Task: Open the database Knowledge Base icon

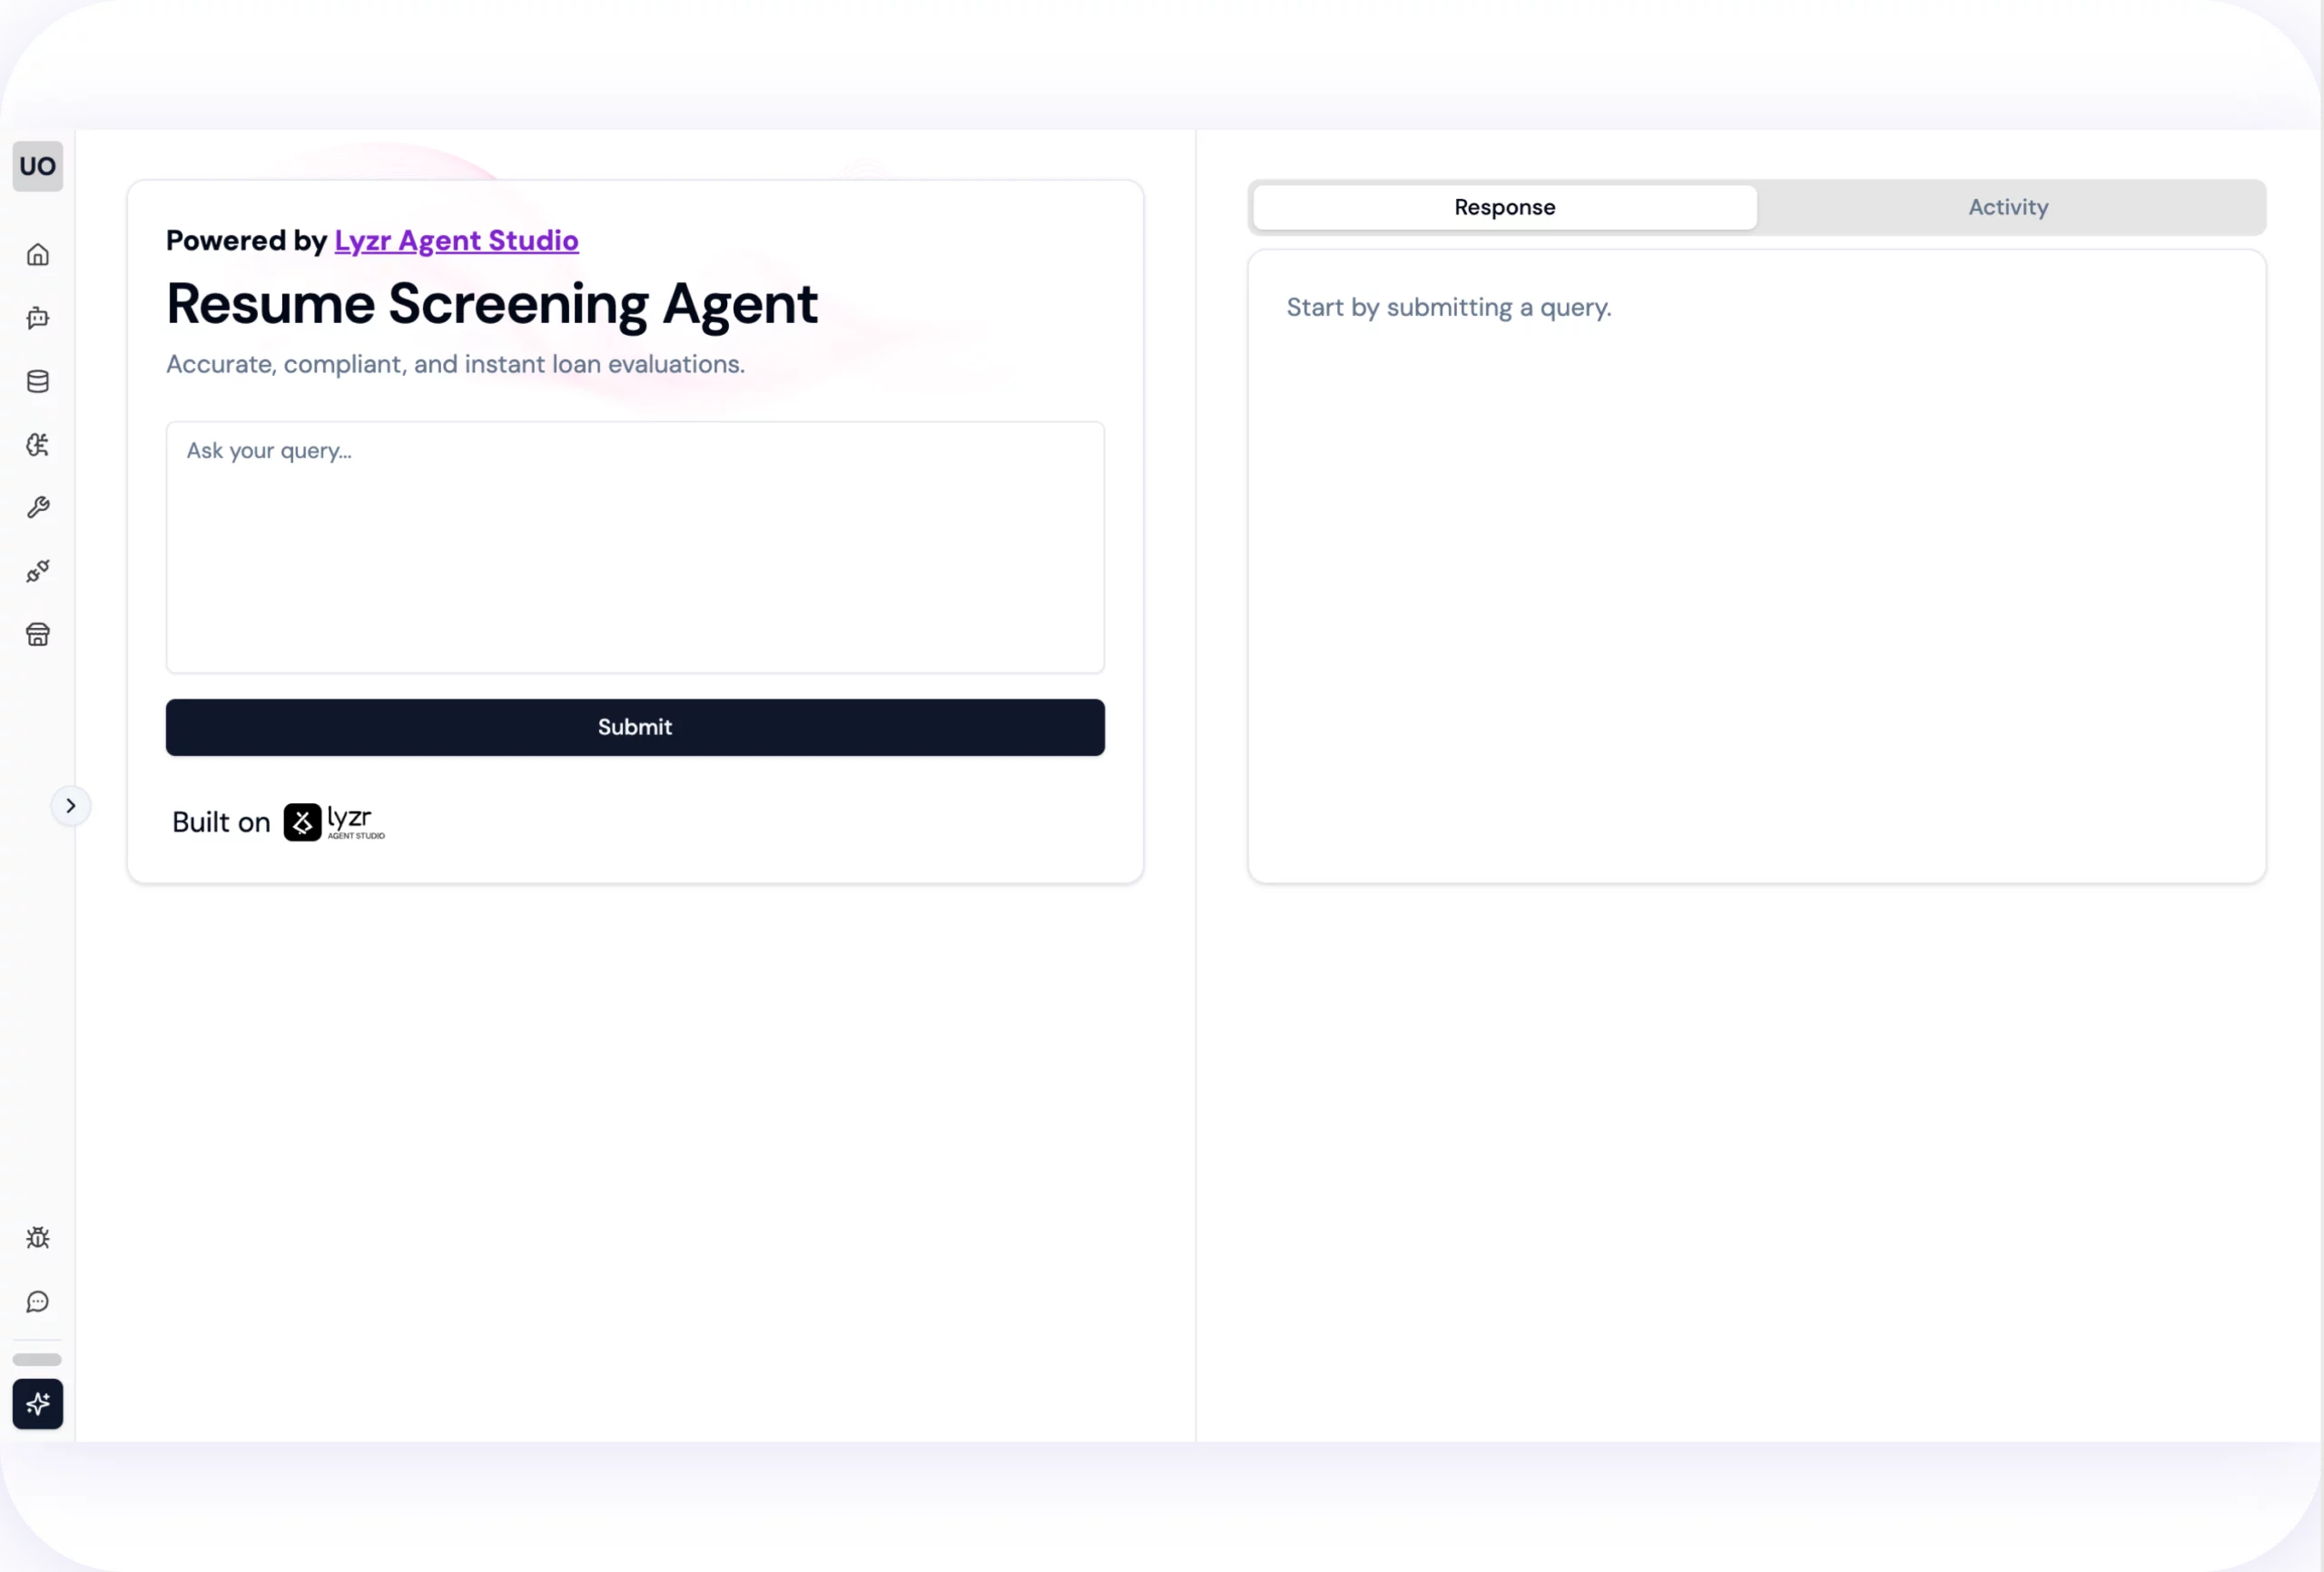Action: tap(38, 381)
